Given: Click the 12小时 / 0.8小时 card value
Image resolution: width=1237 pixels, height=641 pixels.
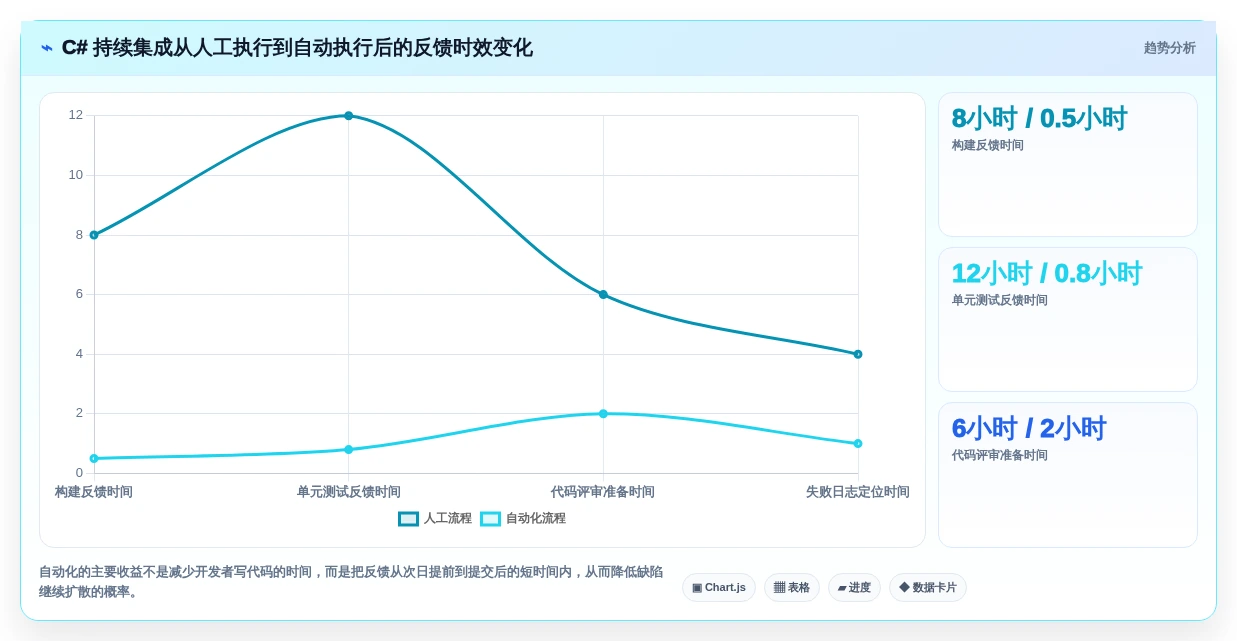Looking at the screenshot, I should click(x=1047, y=273).
